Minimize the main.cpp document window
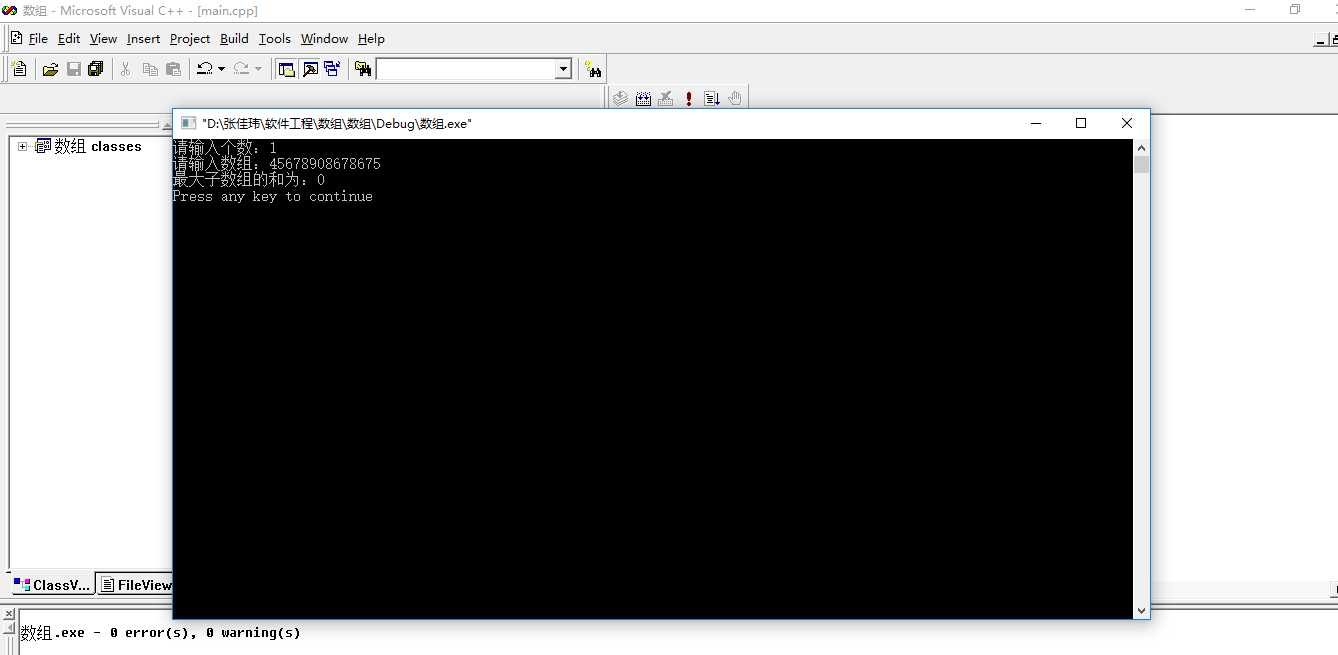Viewport: 1338px width, 655px height. 1321,40
